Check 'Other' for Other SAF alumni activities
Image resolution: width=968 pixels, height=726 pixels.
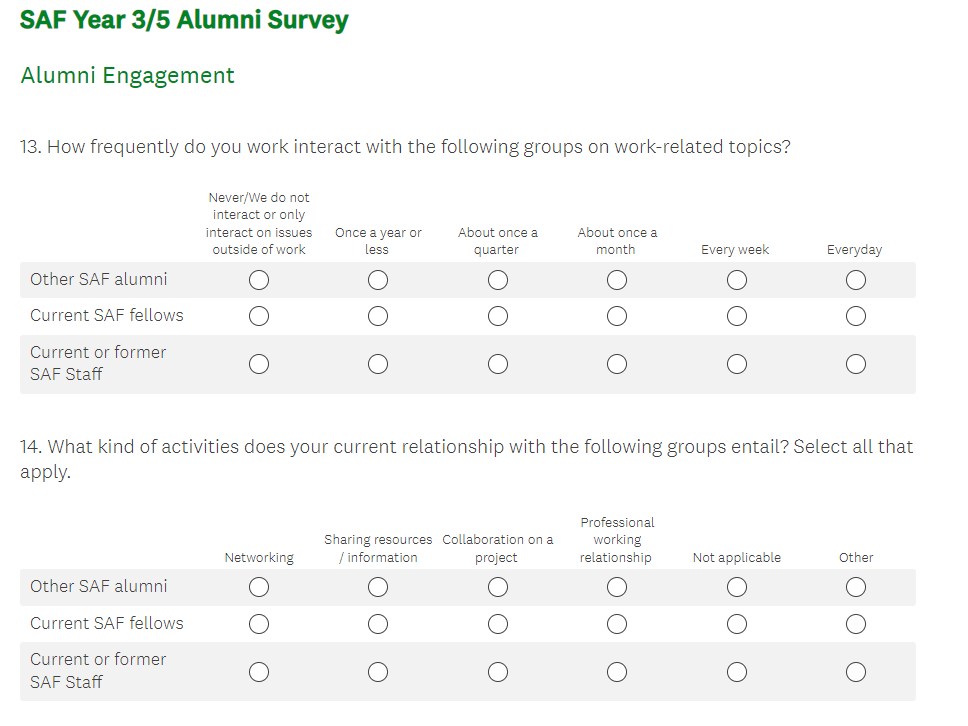(855, 587)
